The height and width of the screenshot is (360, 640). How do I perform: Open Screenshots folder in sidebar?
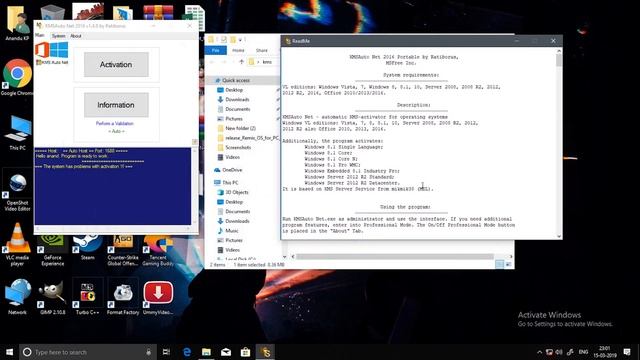(x=238, y=147)
